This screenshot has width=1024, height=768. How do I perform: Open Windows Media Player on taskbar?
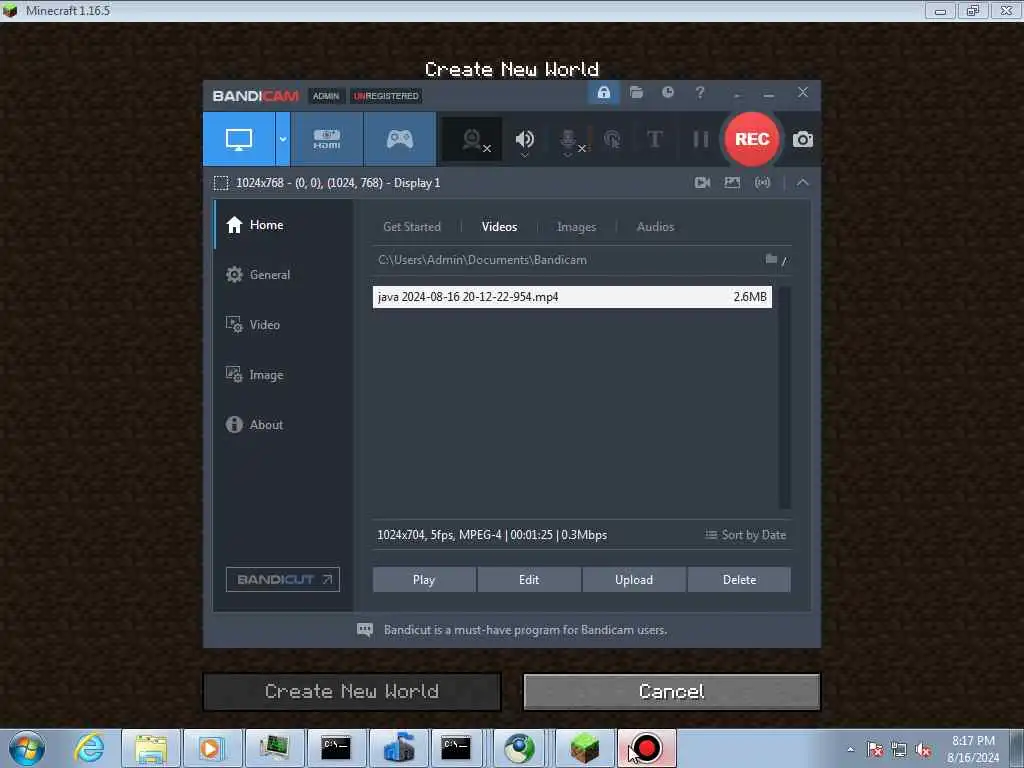tap(212, 748)
